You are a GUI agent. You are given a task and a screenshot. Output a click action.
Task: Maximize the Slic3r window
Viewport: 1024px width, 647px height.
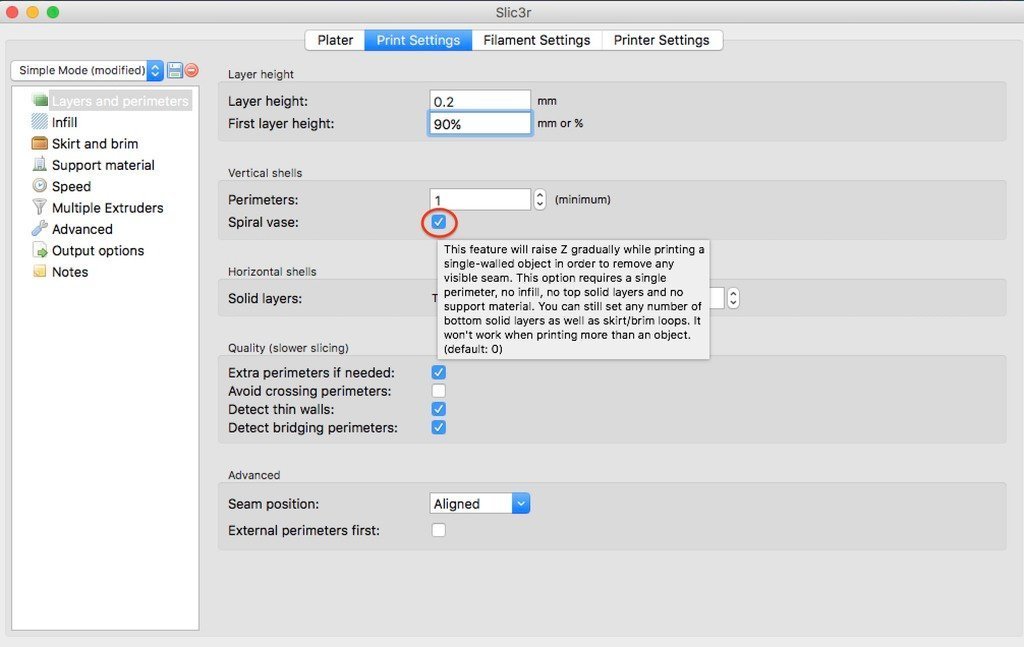point(53,12)
